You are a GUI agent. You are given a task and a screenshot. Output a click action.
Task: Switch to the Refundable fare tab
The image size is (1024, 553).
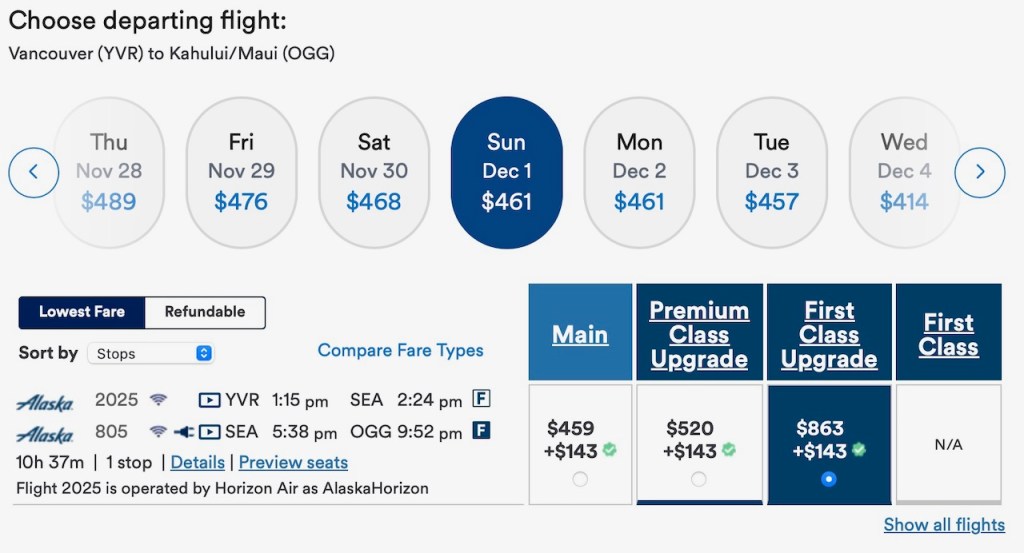[204, 312]
